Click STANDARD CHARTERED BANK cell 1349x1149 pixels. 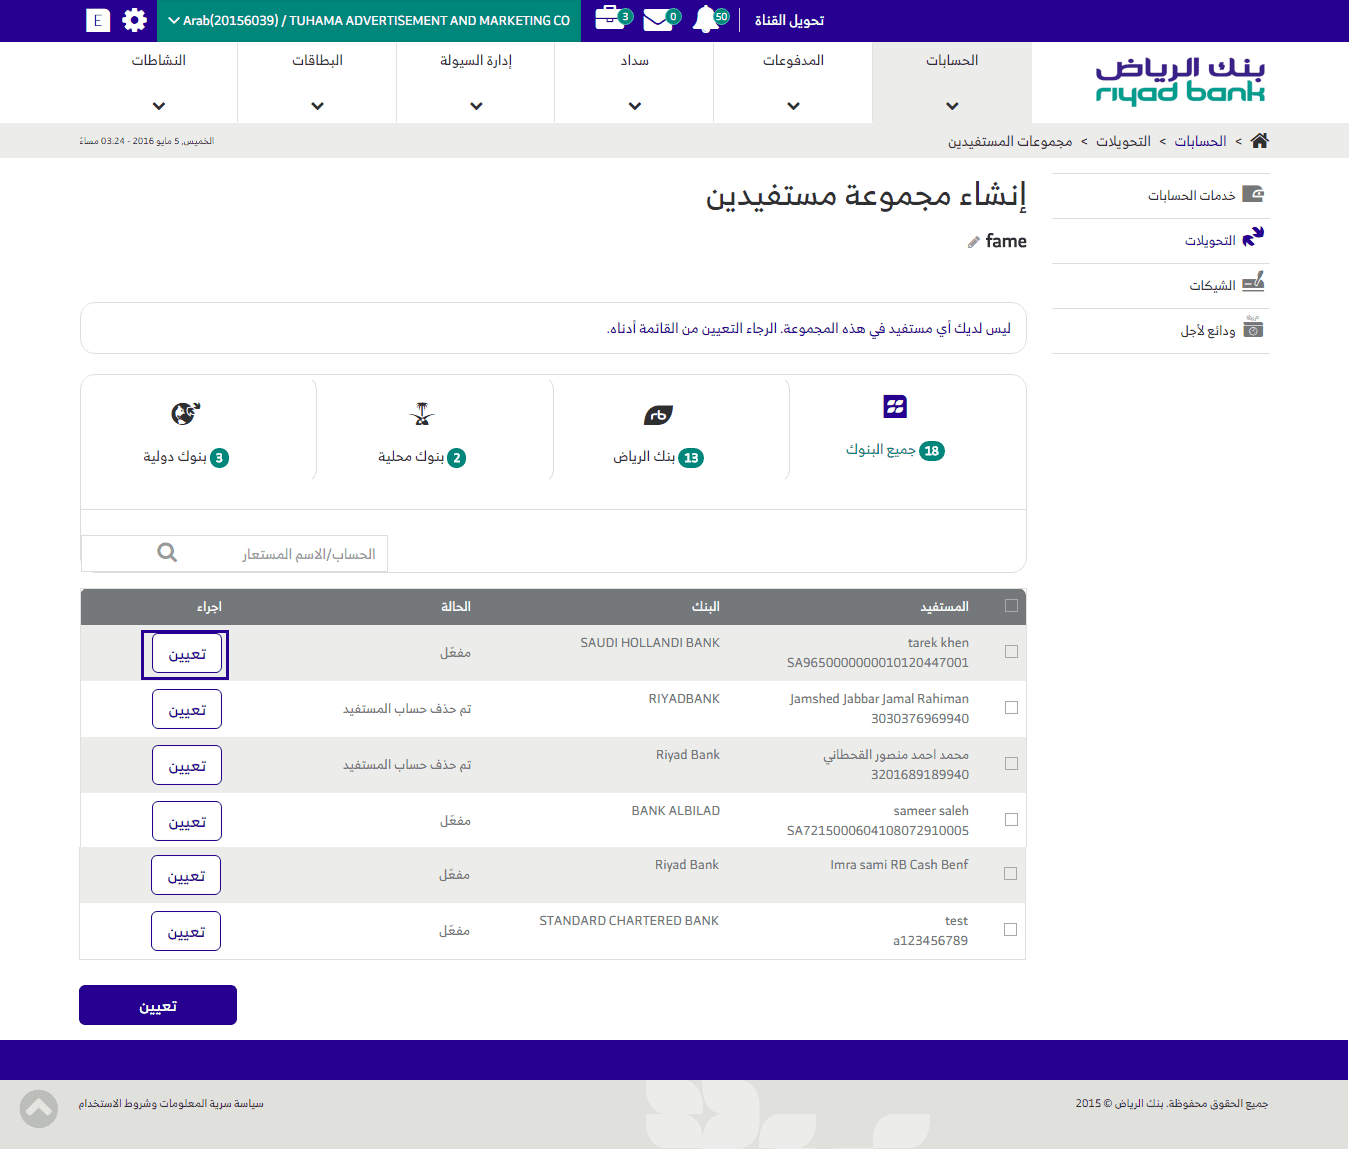629,921
